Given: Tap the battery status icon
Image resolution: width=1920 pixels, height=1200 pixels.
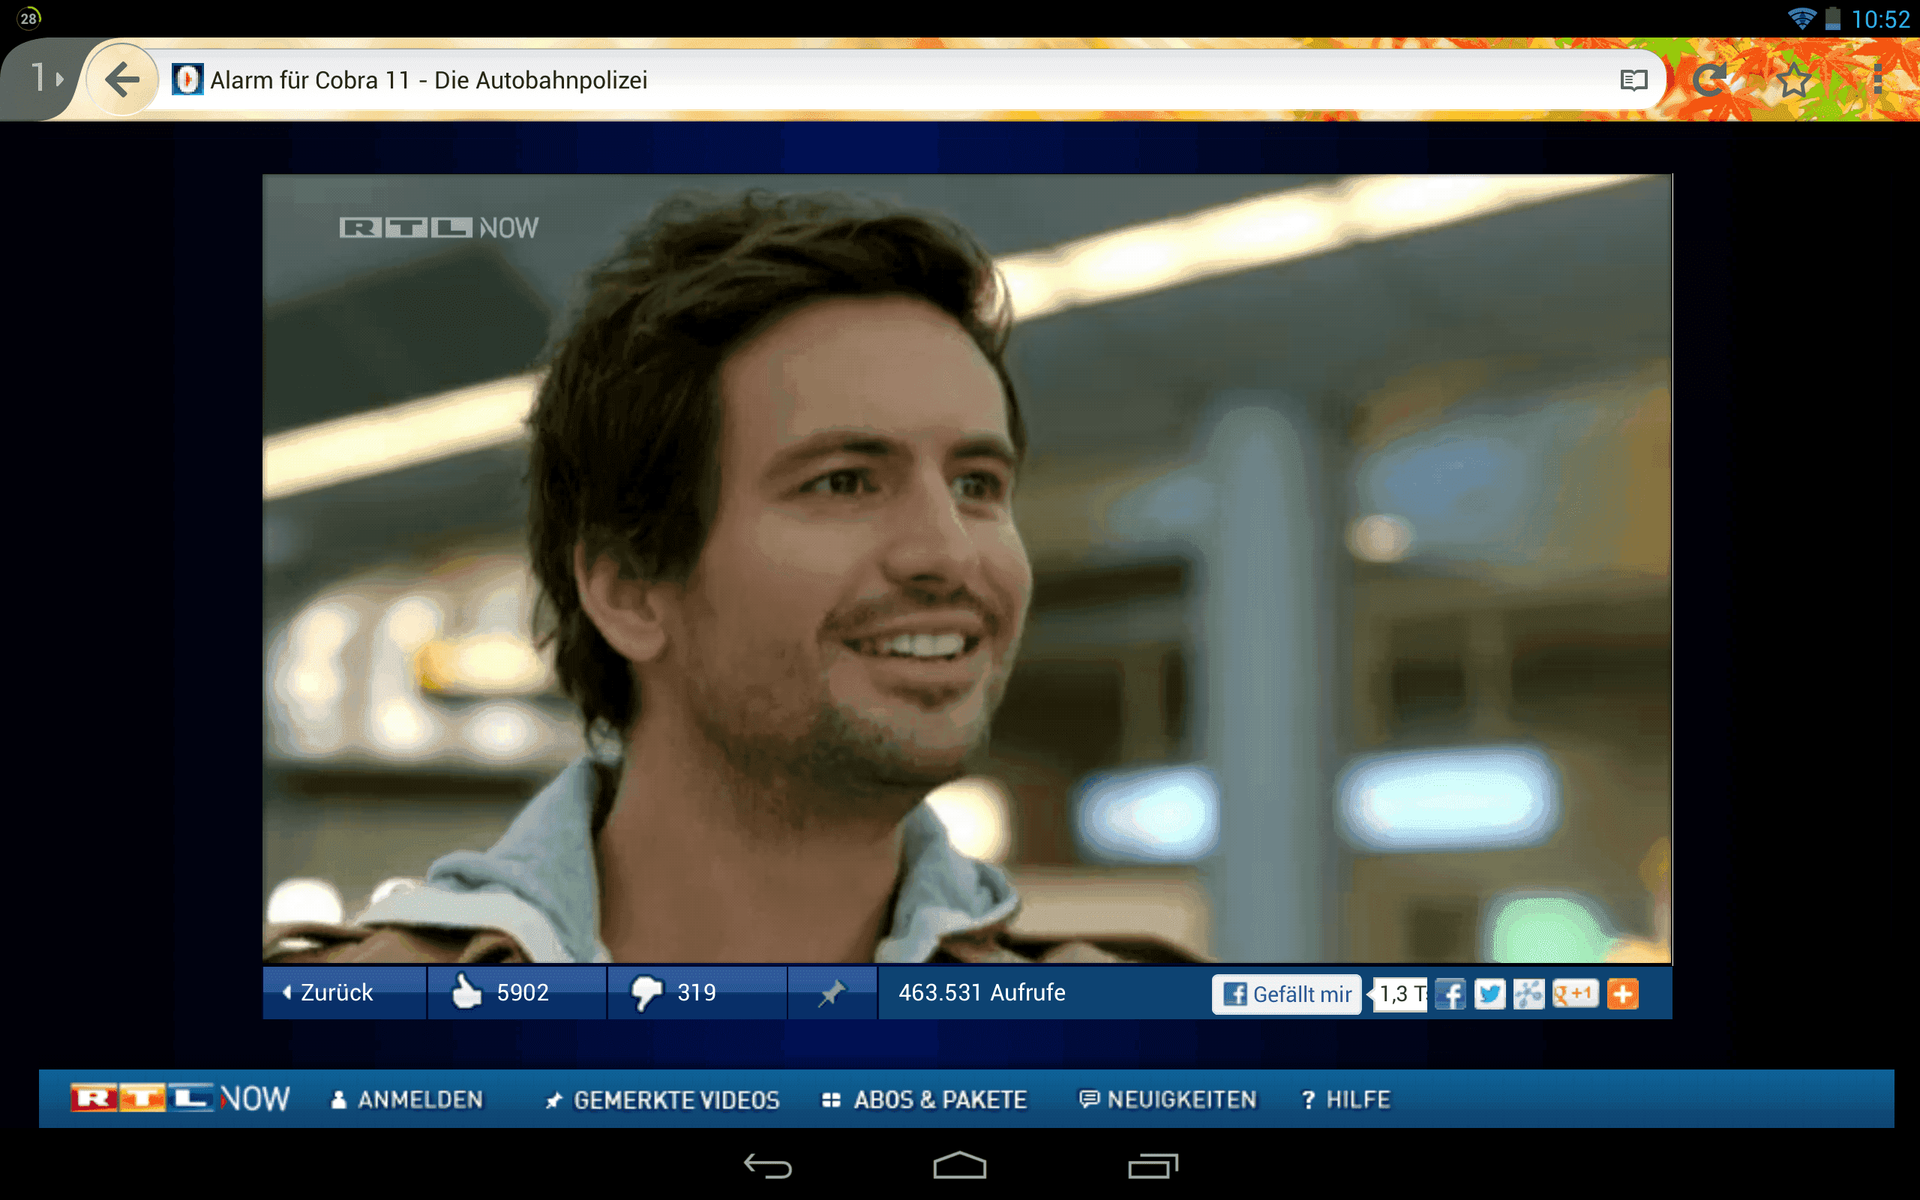Looking at the screenshot, I should point(1832,19).
